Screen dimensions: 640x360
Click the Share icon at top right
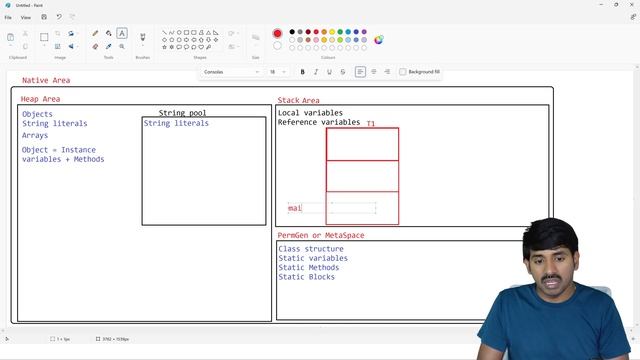(633, 17)
